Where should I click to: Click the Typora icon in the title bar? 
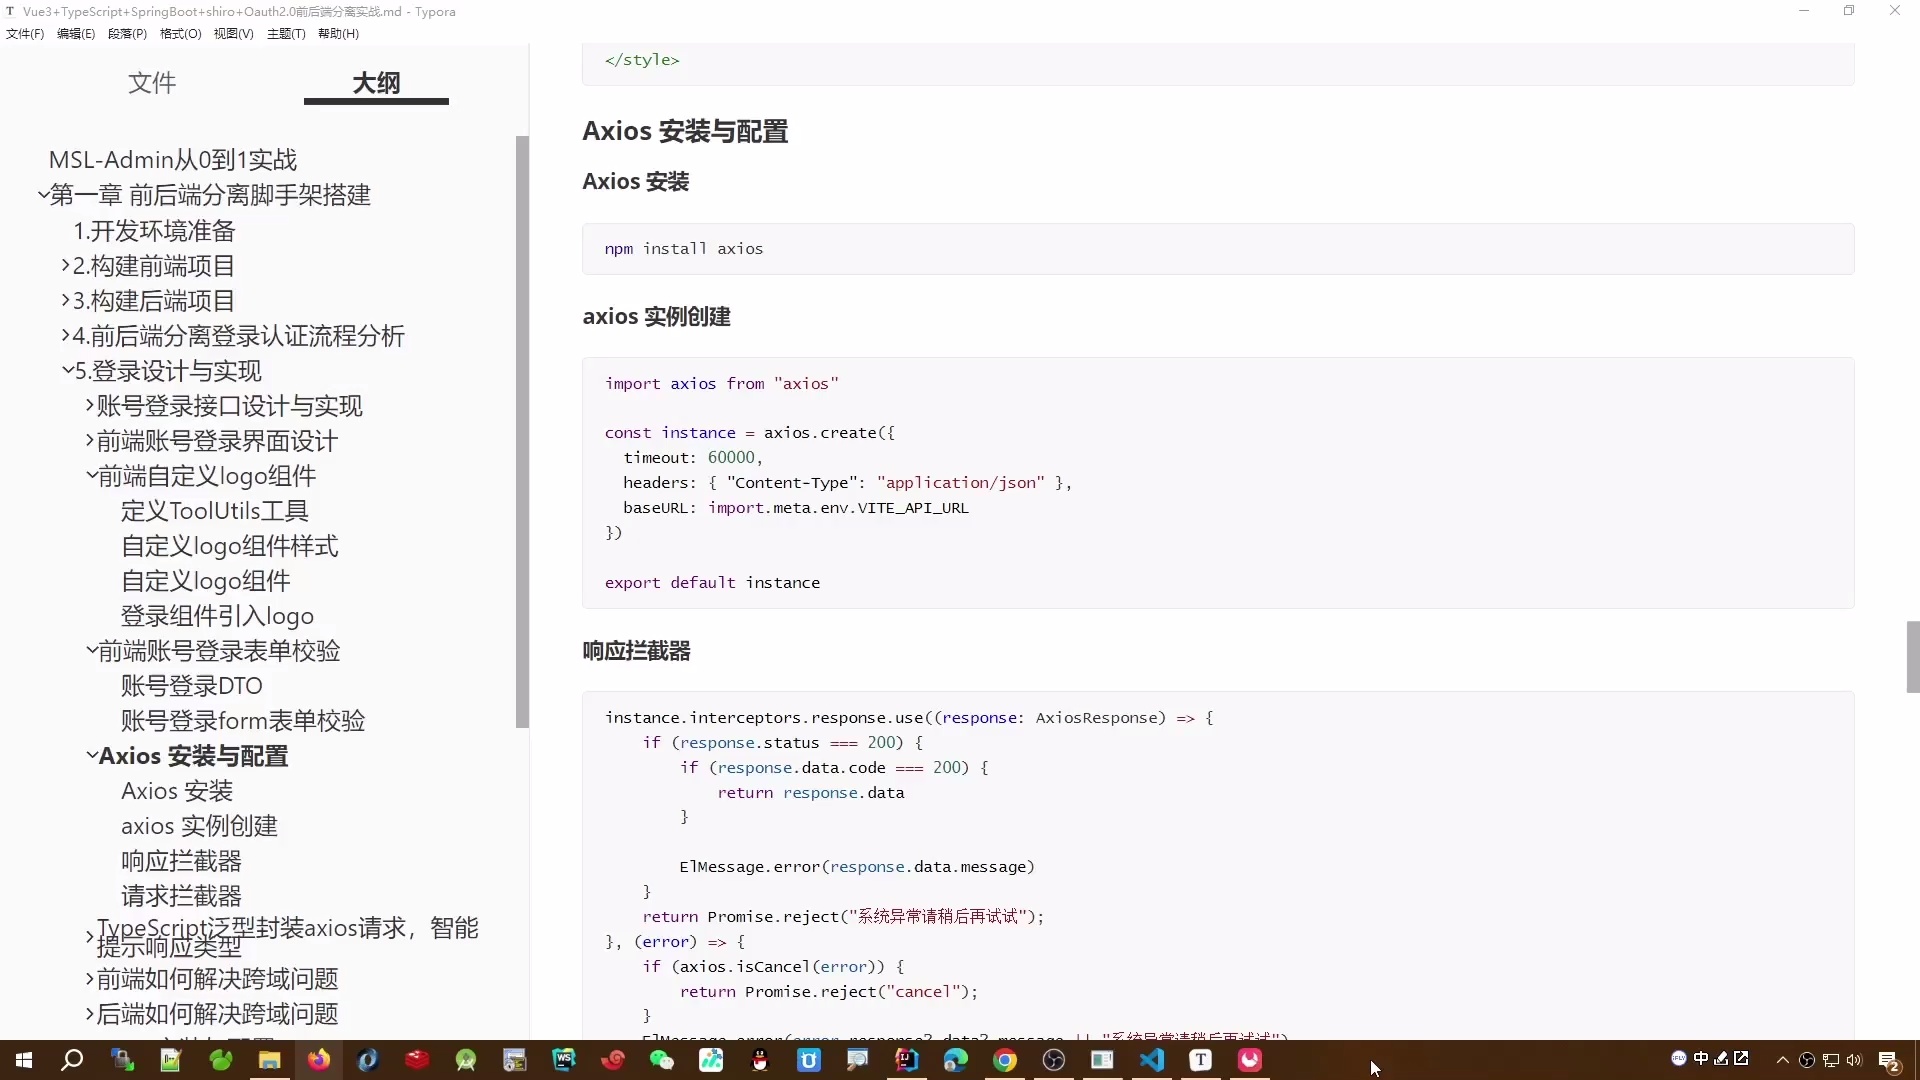tap(11, 11)
